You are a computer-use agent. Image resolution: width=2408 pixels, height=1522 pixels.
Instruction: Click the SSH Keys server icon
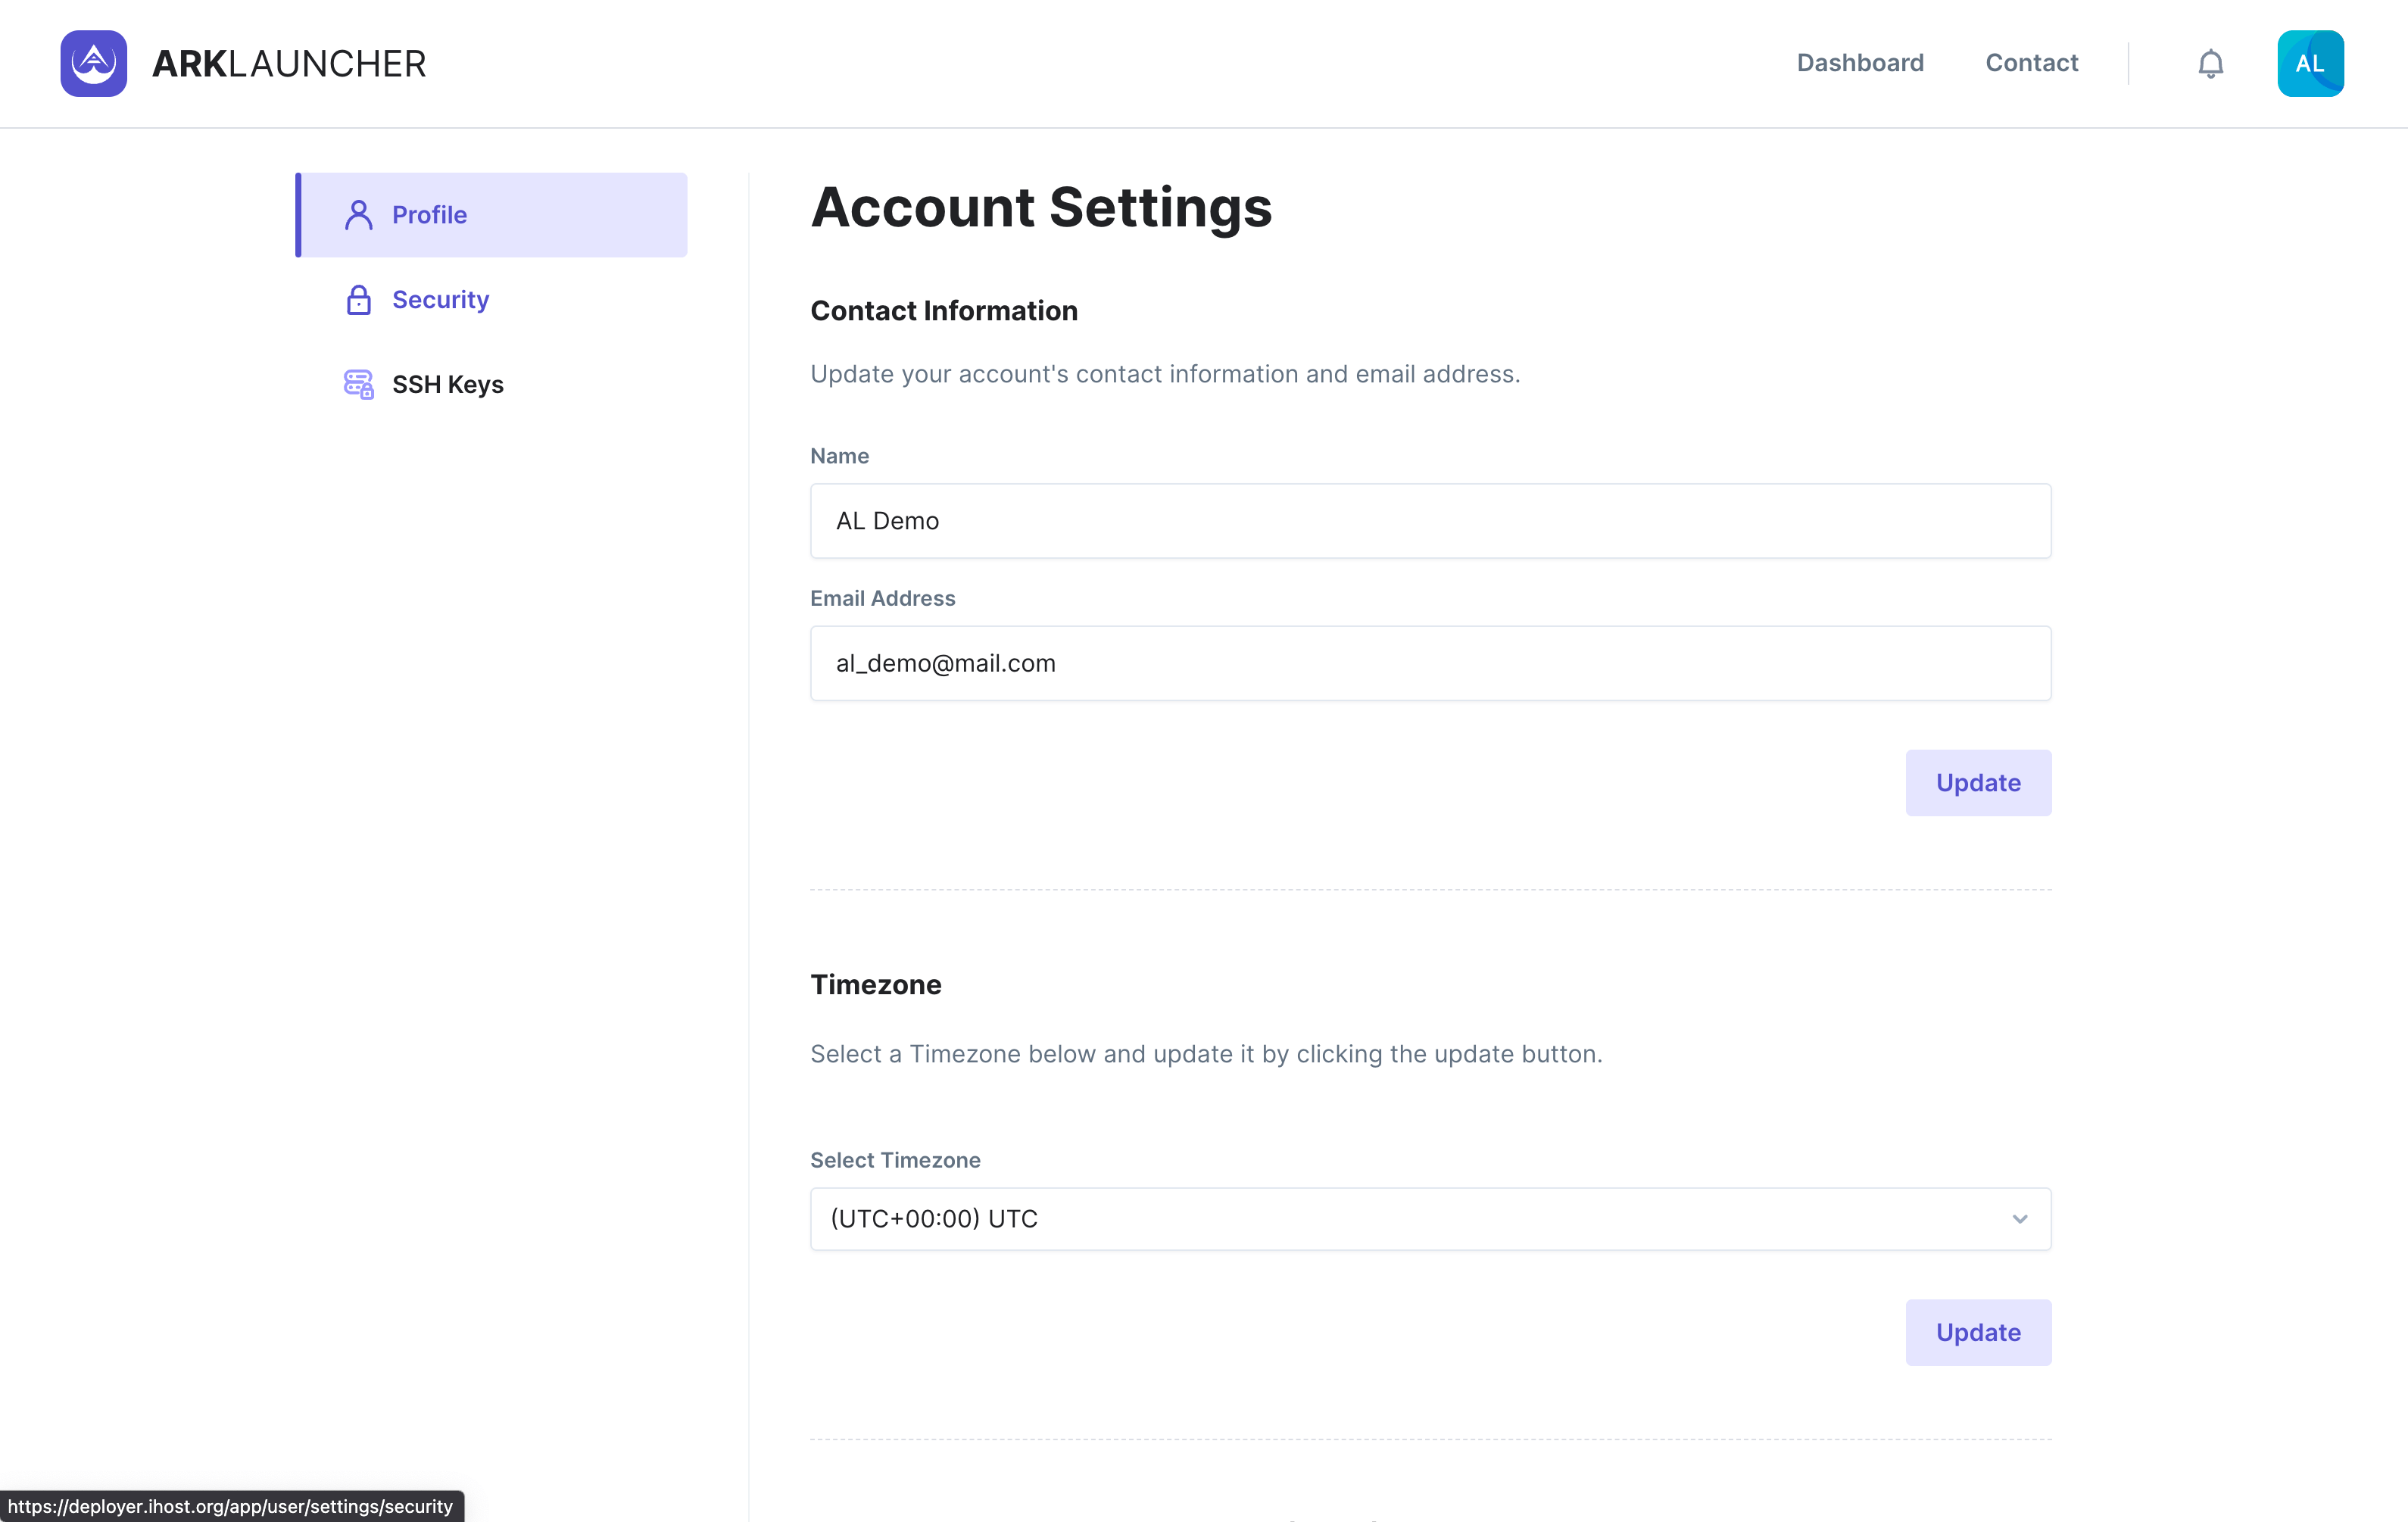(x=358, y=384)
